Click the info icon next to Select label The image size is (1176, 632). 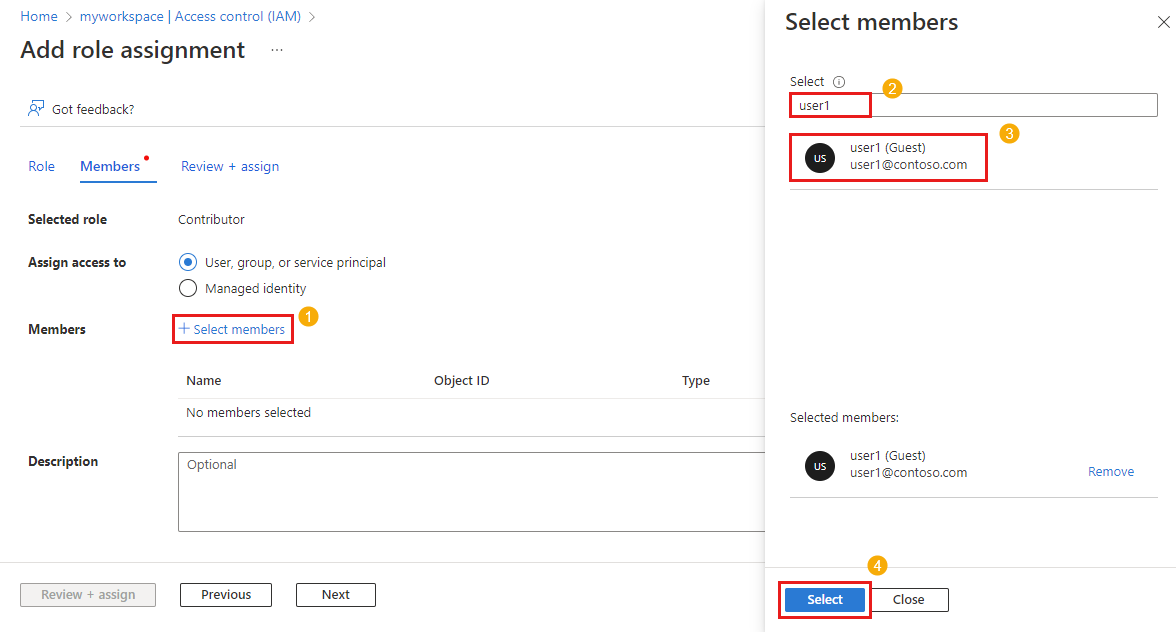click(x=839, y=82)
